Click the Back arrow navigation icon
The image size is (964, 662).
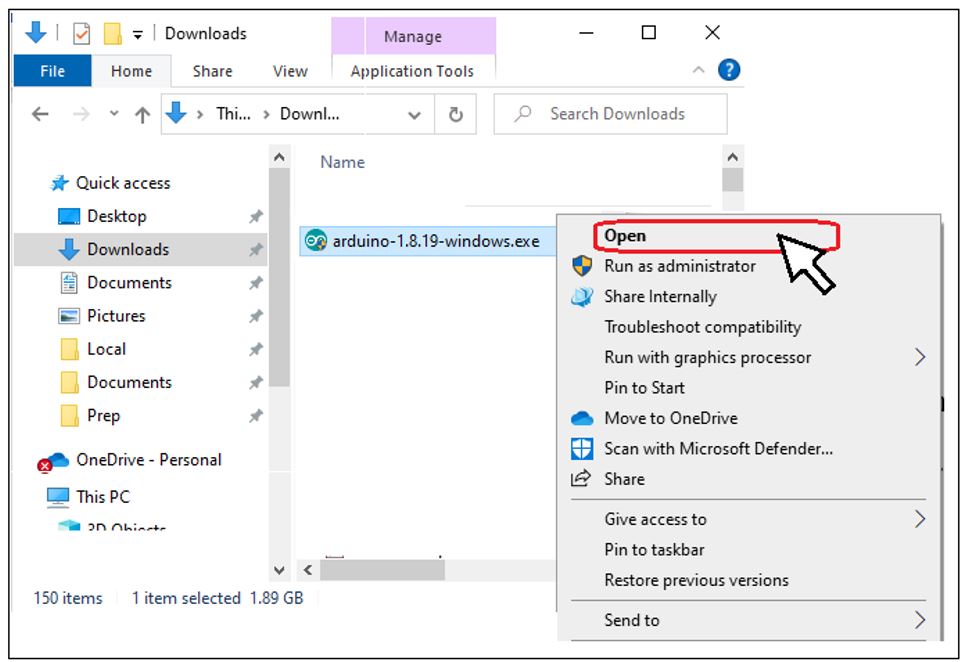pyautogui.click(x=40, y=114)
